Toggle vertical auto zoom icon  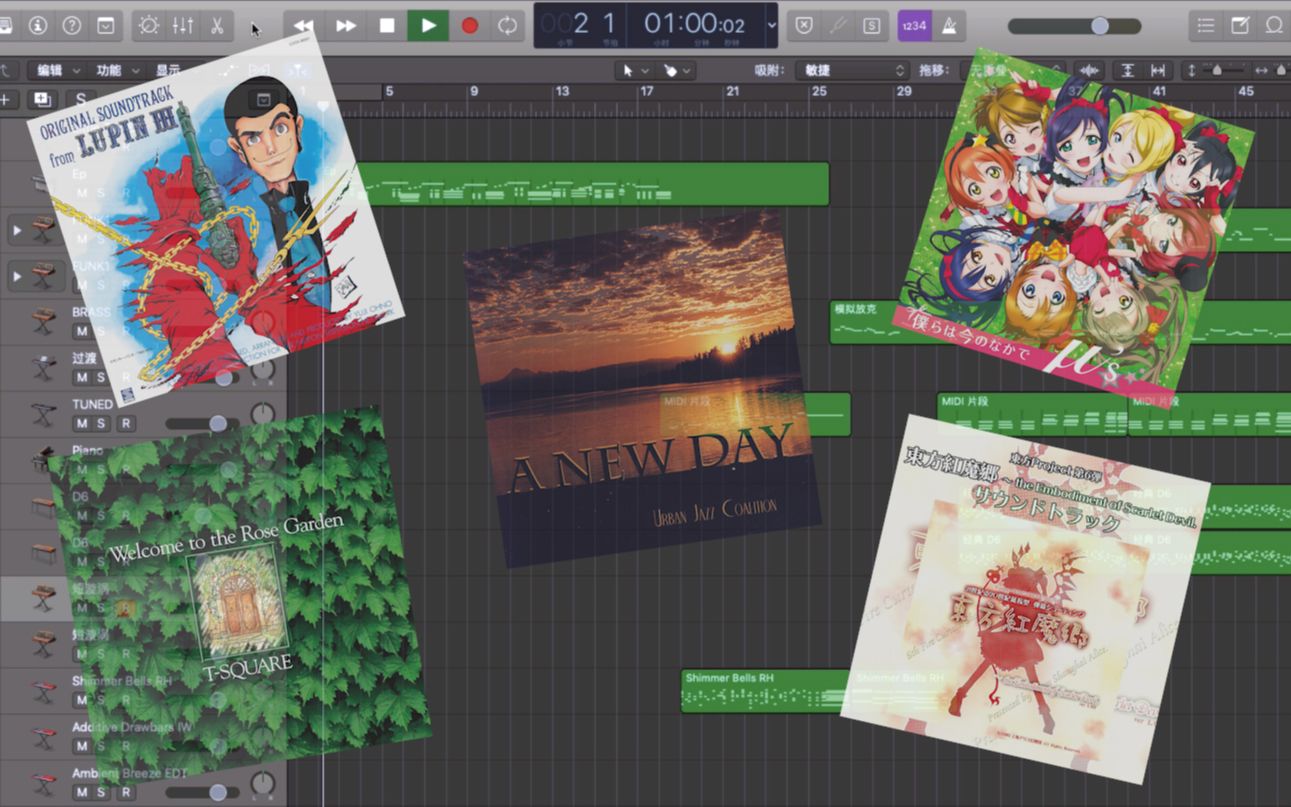tap(1127, 70)
